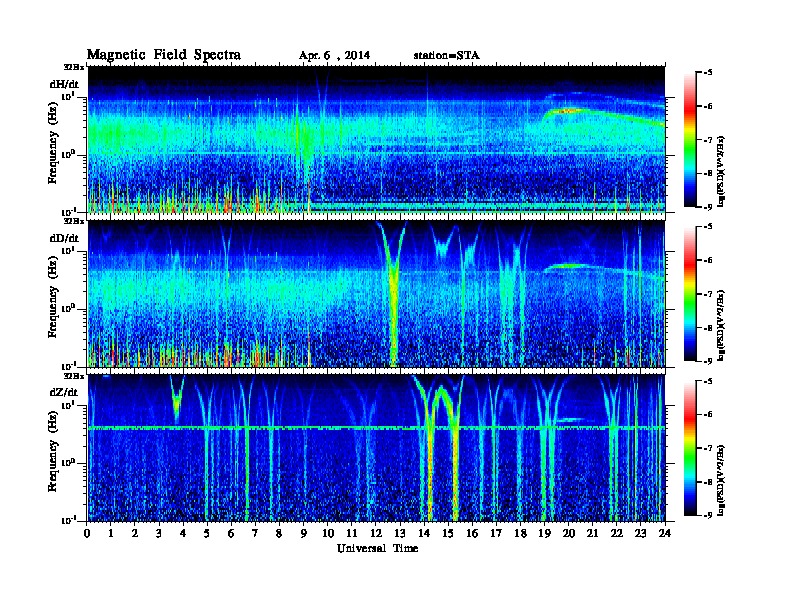Click hour tick label "23" on time axis

point(641,533)
